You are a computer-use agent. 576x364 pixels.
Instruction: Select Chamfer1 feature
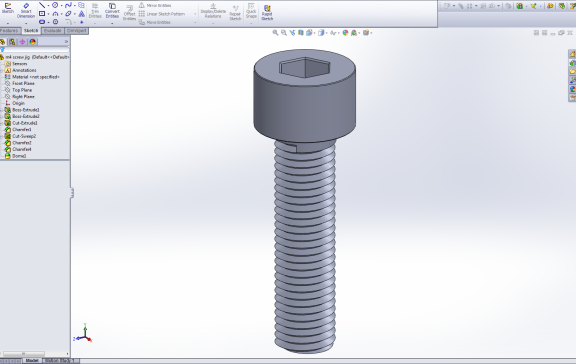click(x=22, y=130)
